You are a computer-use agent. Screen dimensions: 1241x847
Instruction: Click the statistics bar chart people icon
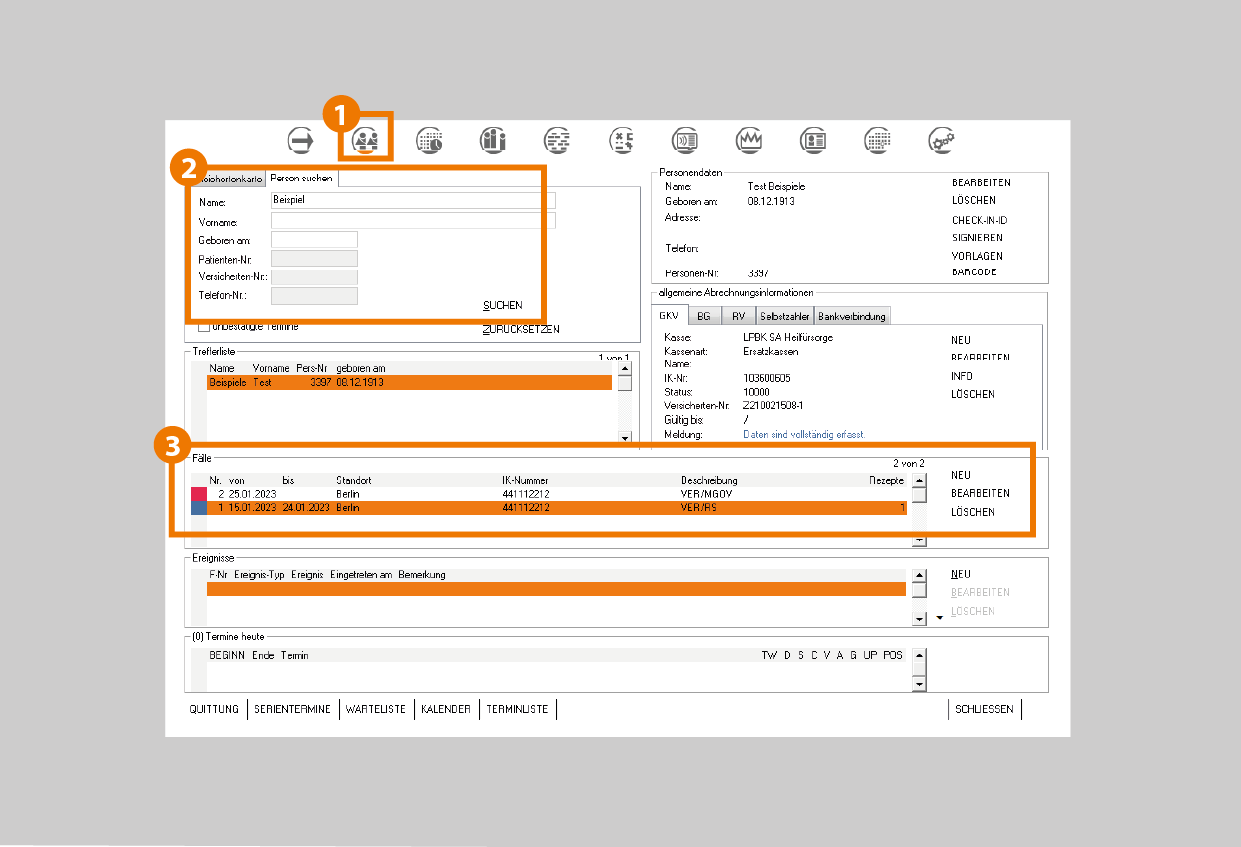pos(494,140)
